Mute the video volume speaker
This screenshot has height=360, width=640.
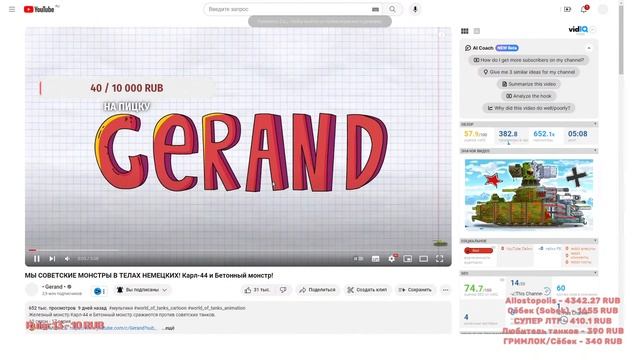click(67, 258)
